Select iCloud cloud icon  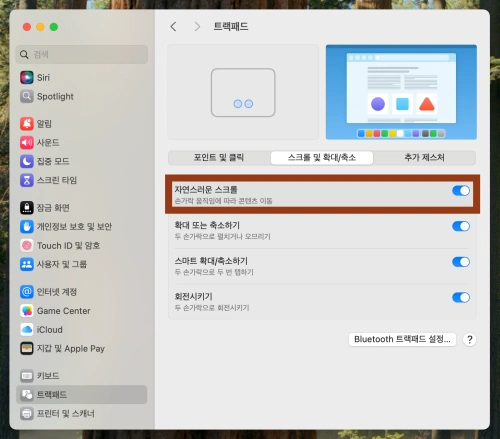27,330
